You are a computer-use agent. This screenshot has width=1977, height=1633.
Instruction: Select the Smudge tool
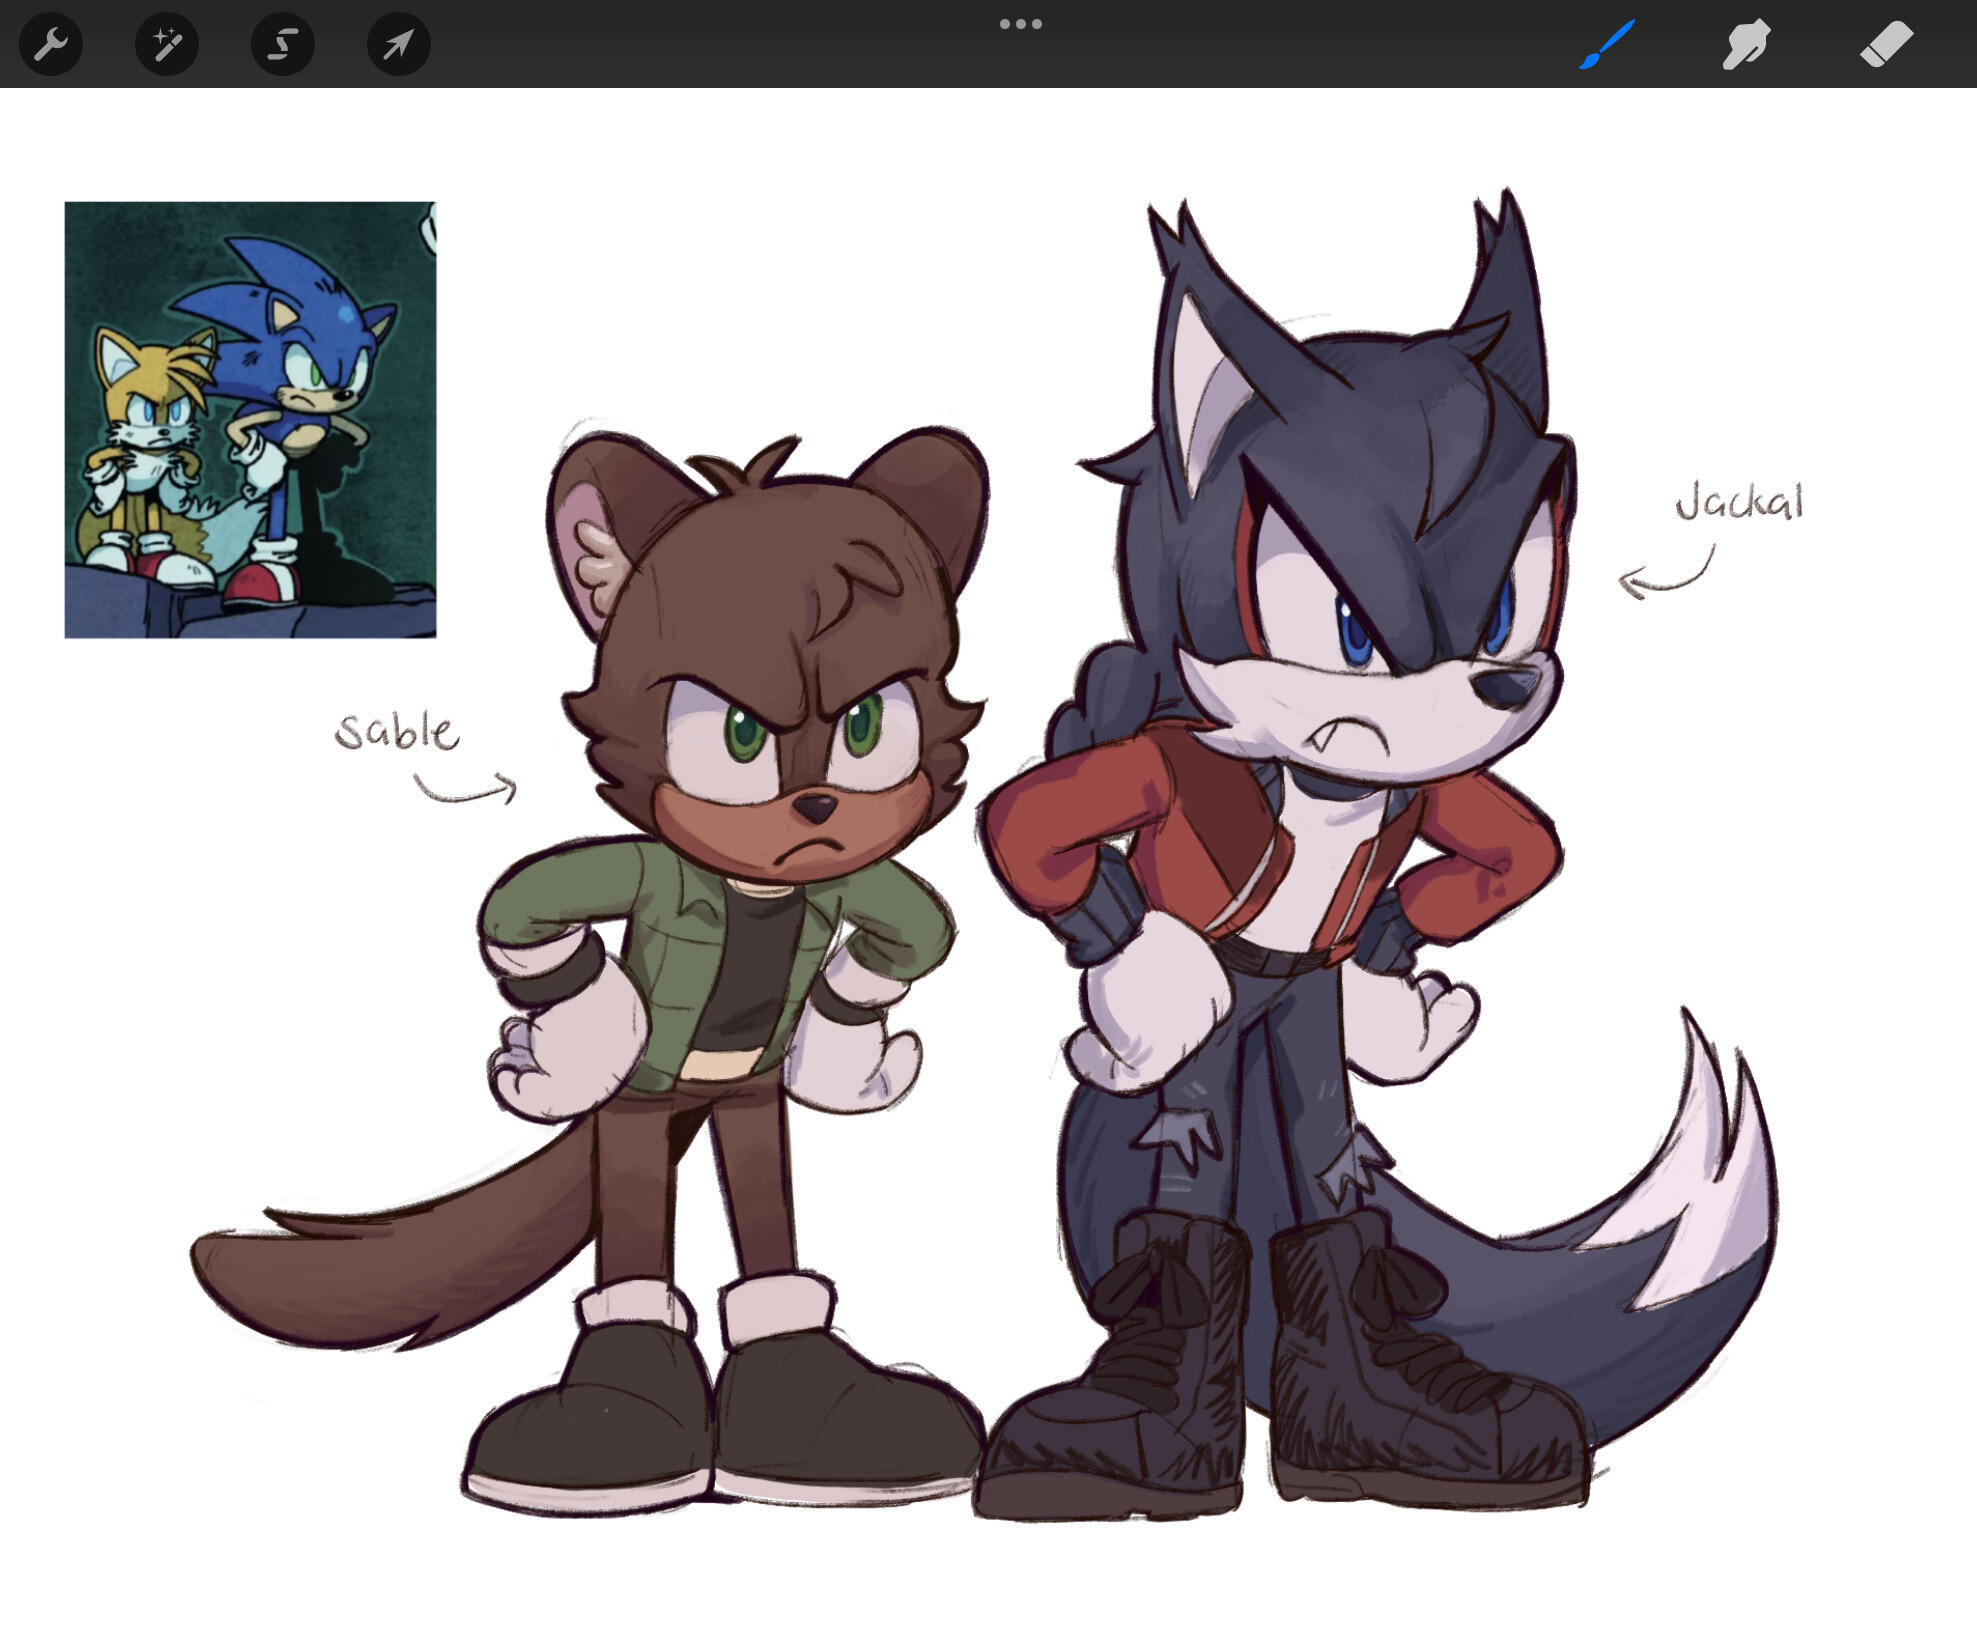(x=1746, y=44)
